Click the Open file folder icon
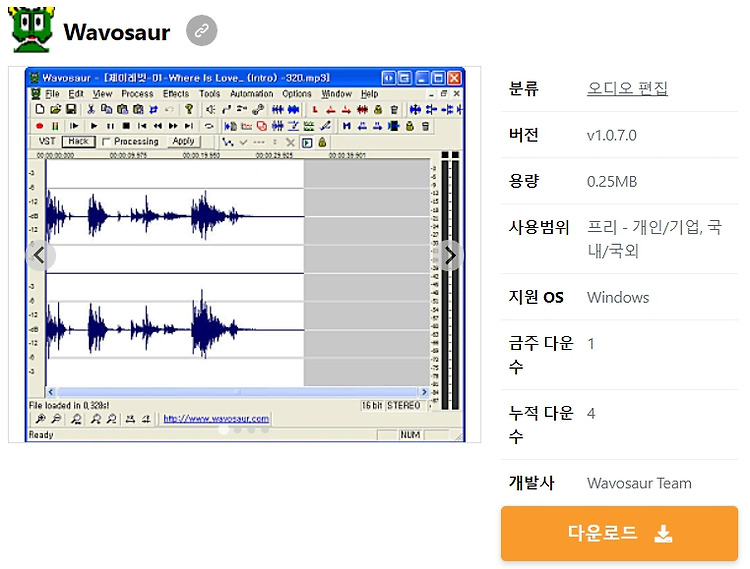This screenshot has height=569, width=750. point(55,109)
